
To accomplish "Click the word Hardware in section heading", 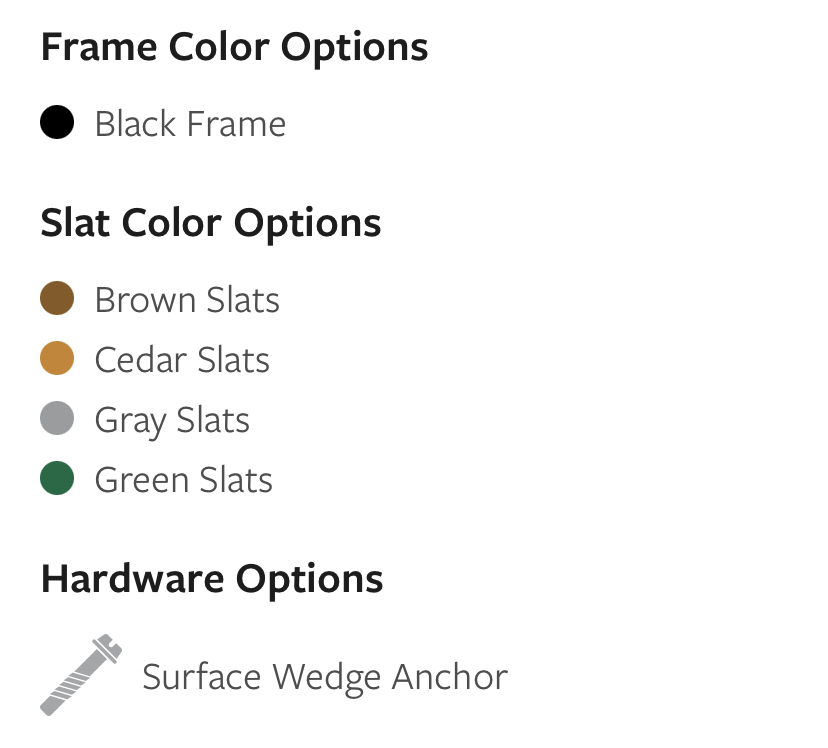I will pos(133,579).
